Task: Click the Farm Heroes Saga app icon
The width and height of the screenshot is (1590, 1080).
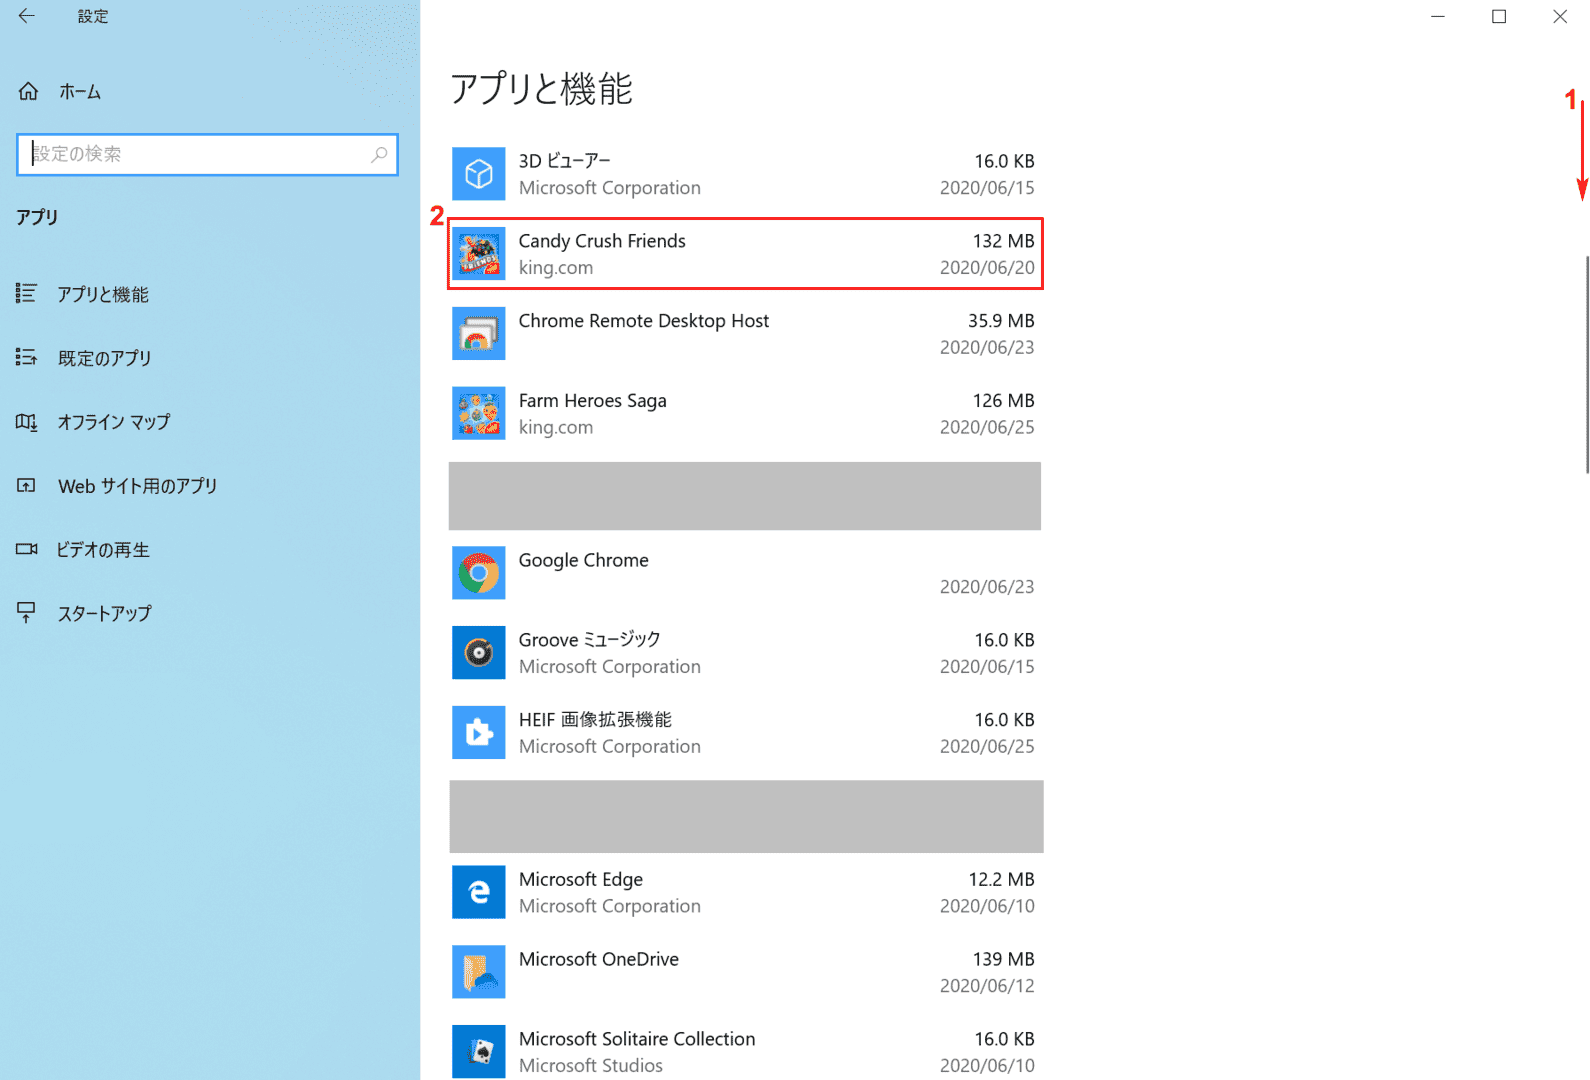Action: coord(478,414)
